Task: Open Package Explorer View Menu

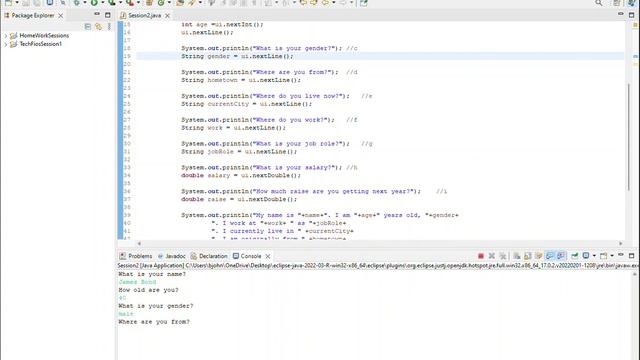Action: [x=109, y=27]
